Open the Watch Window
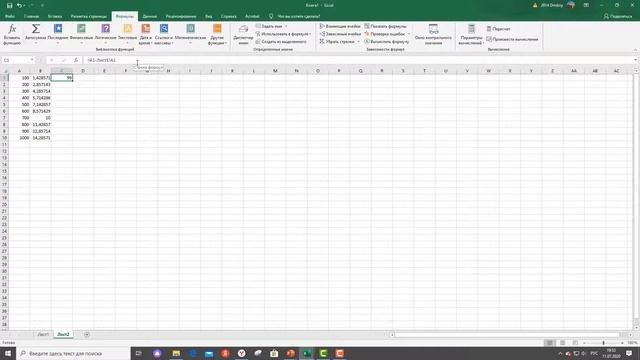Screen dimensions: 640x360 coord(433,34)
